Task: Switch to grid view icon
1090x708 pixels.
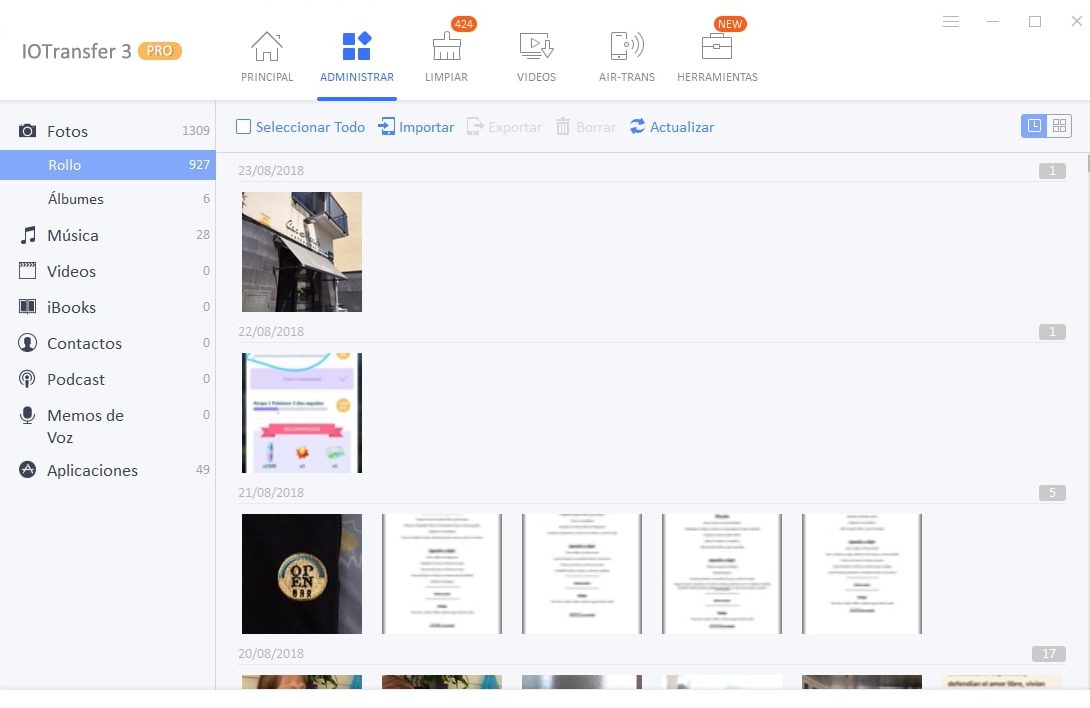Action: coord(1059,126)
